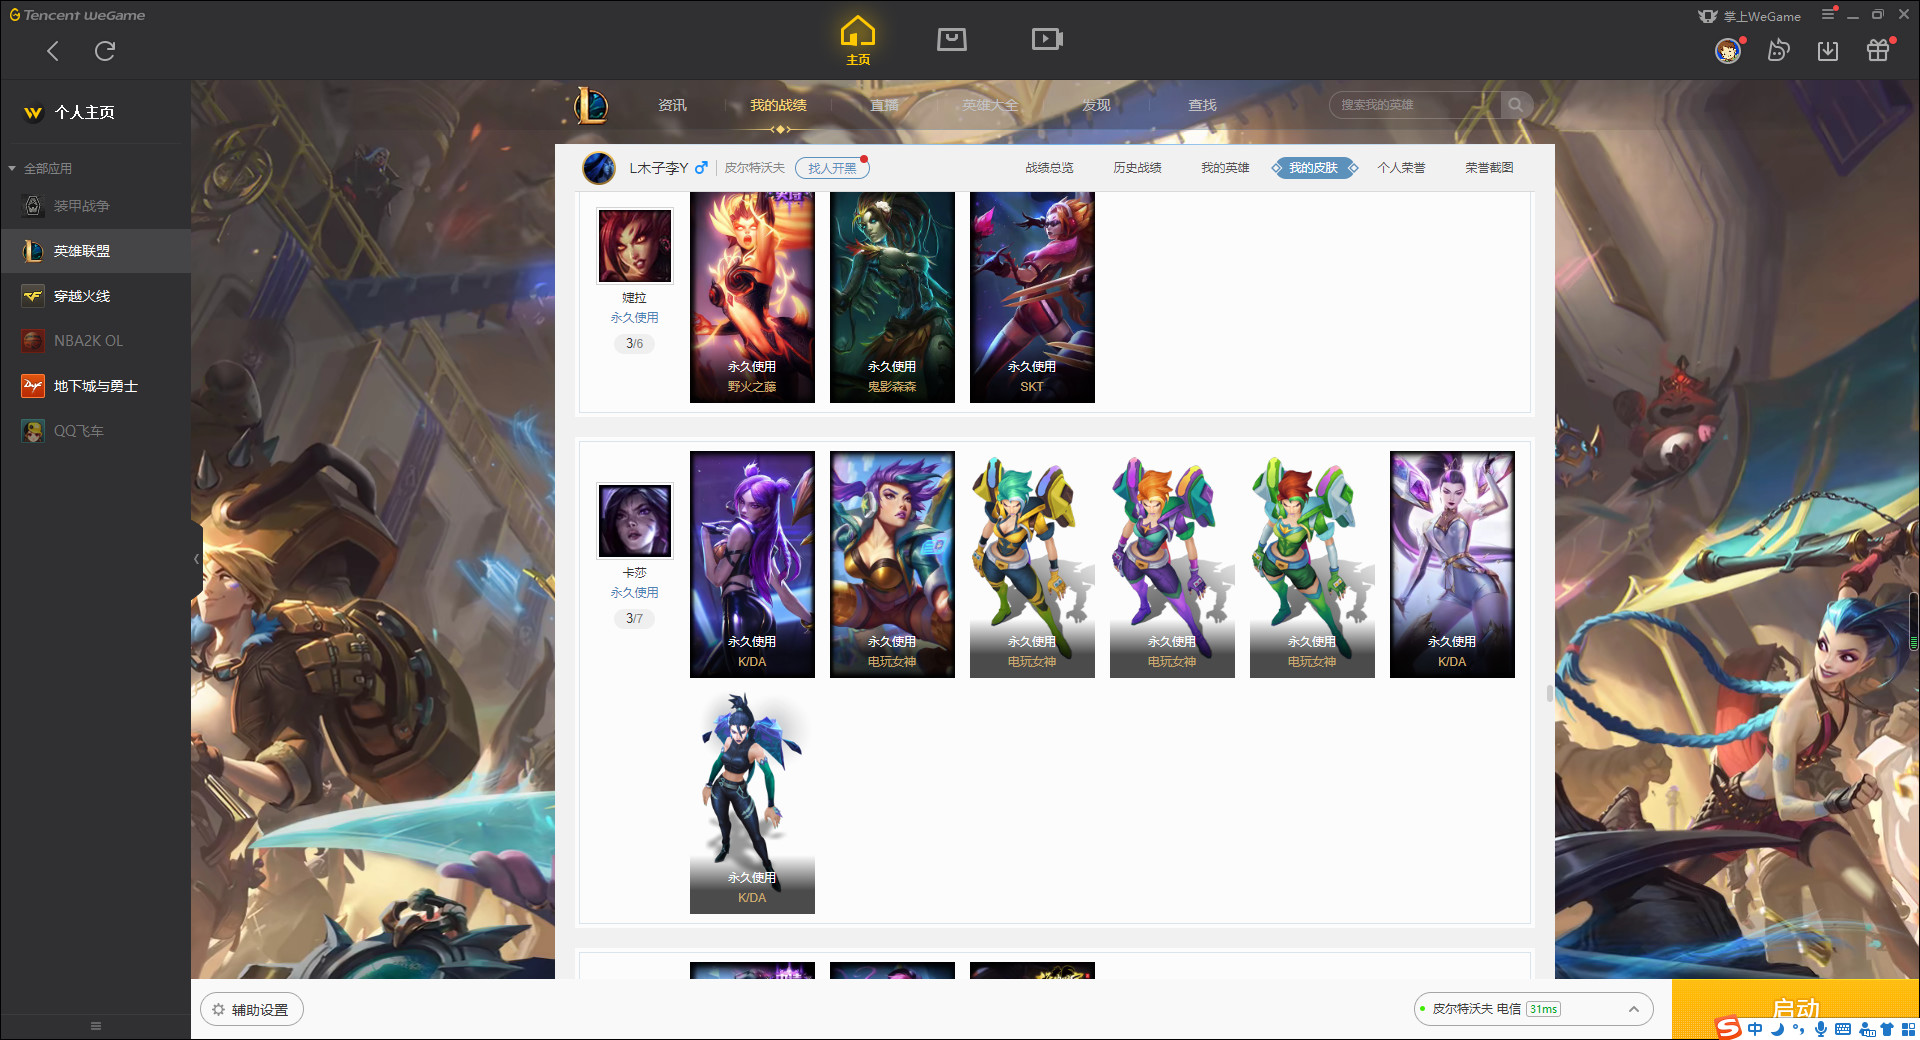The height and width of the screenshot is (1040, 1920).
Task: Select 英雄联盟 in the game list
Action: 95,251
